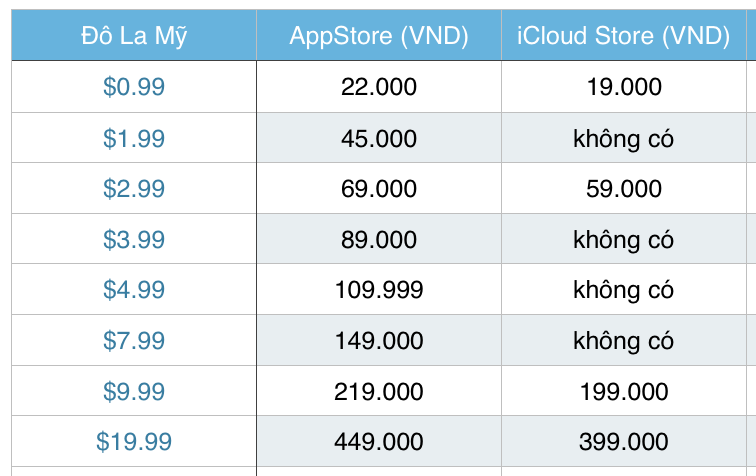Select the 22.000 AppStore price cell
This screenshot has height=476, width=756.
click(x=379, y=87)
